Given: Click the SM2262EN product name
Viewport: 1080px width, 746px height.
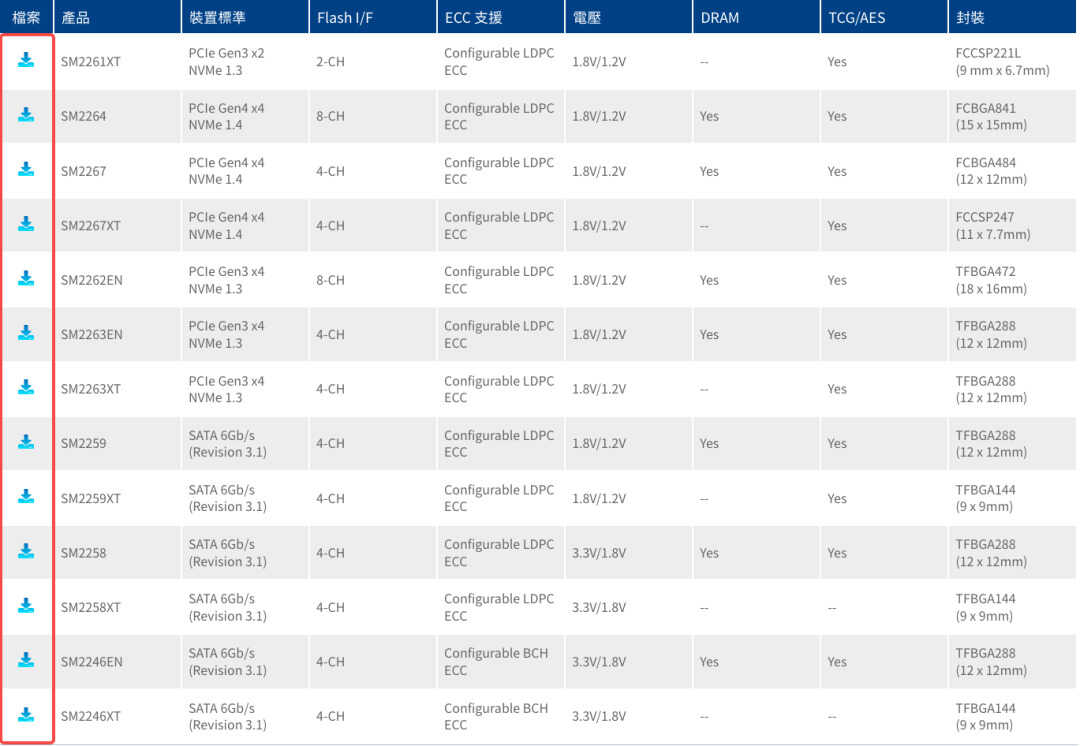Looking at the screenshot, I should [92, 280].
